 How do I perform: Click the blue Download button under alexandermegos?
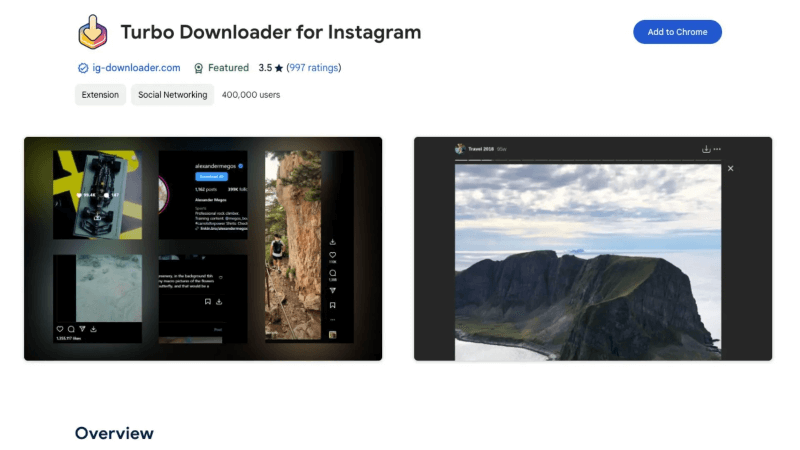(x=211, y=177)
